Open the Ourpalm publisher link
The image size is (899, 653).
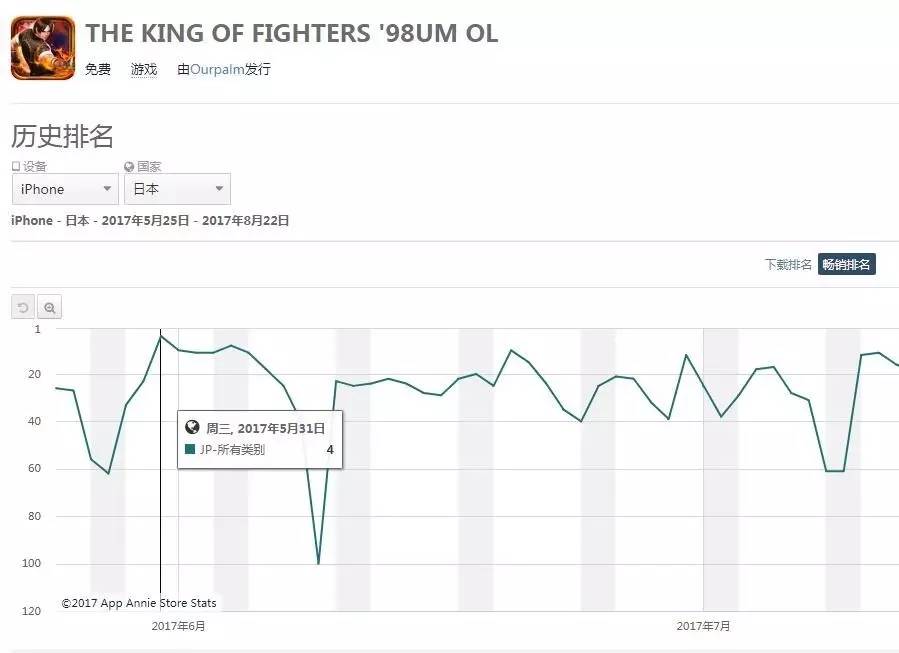(217, 69)
